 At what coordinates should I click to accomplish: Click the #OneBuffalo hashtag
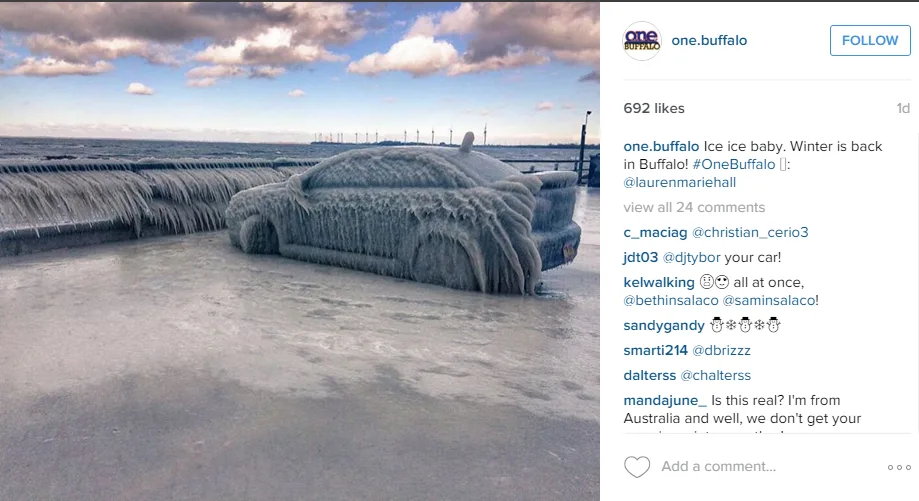tap(734, 165)
